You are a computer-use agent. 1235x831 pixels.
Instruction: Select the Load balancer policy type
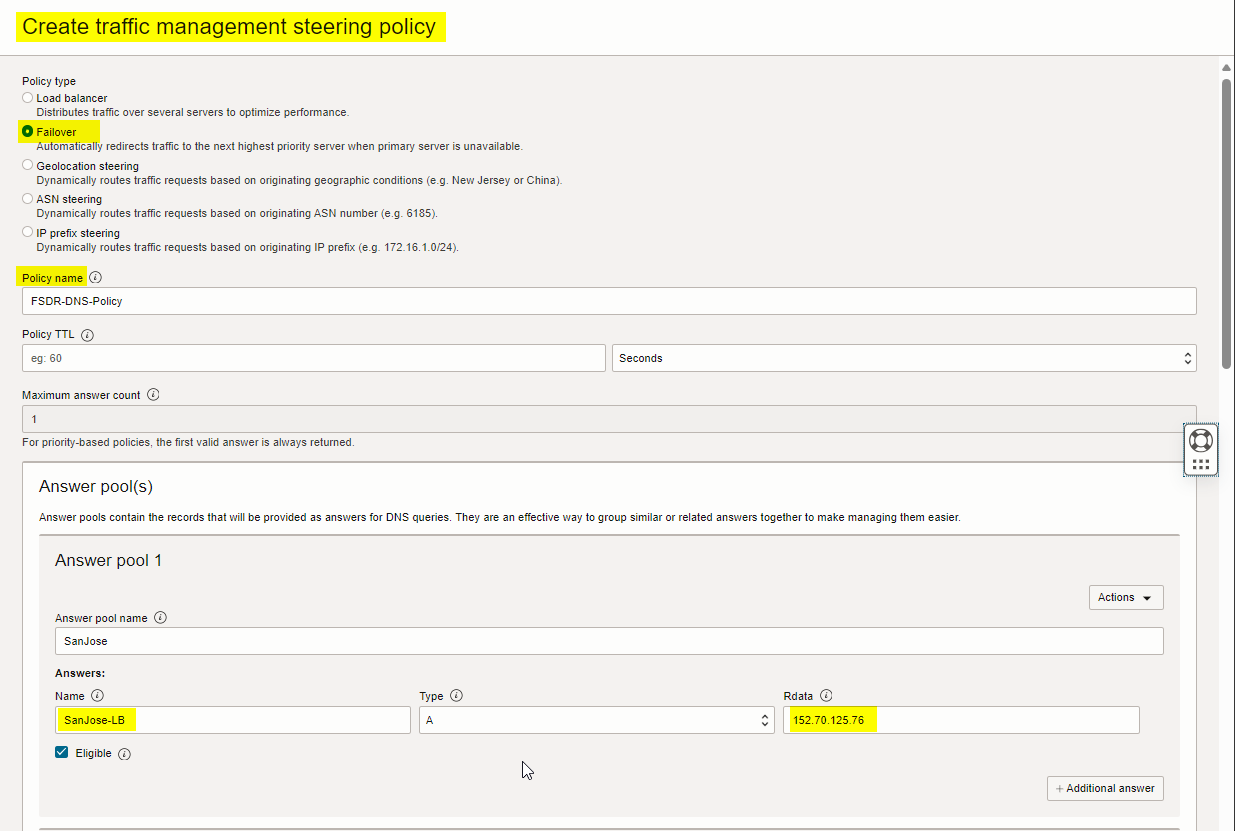click(28, 98)
